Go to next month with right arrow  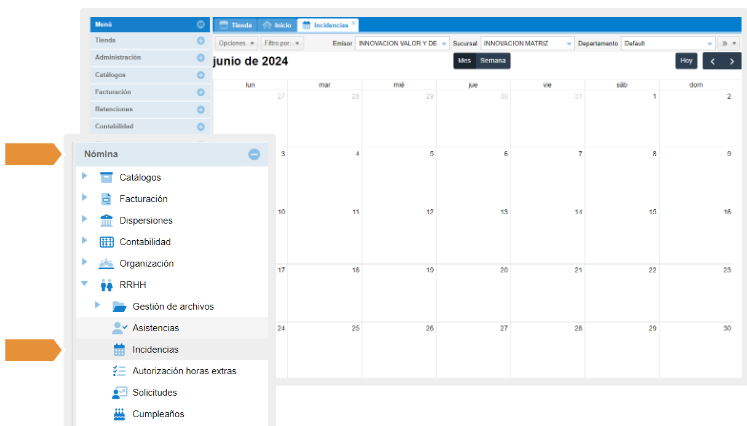click(732, 61)
